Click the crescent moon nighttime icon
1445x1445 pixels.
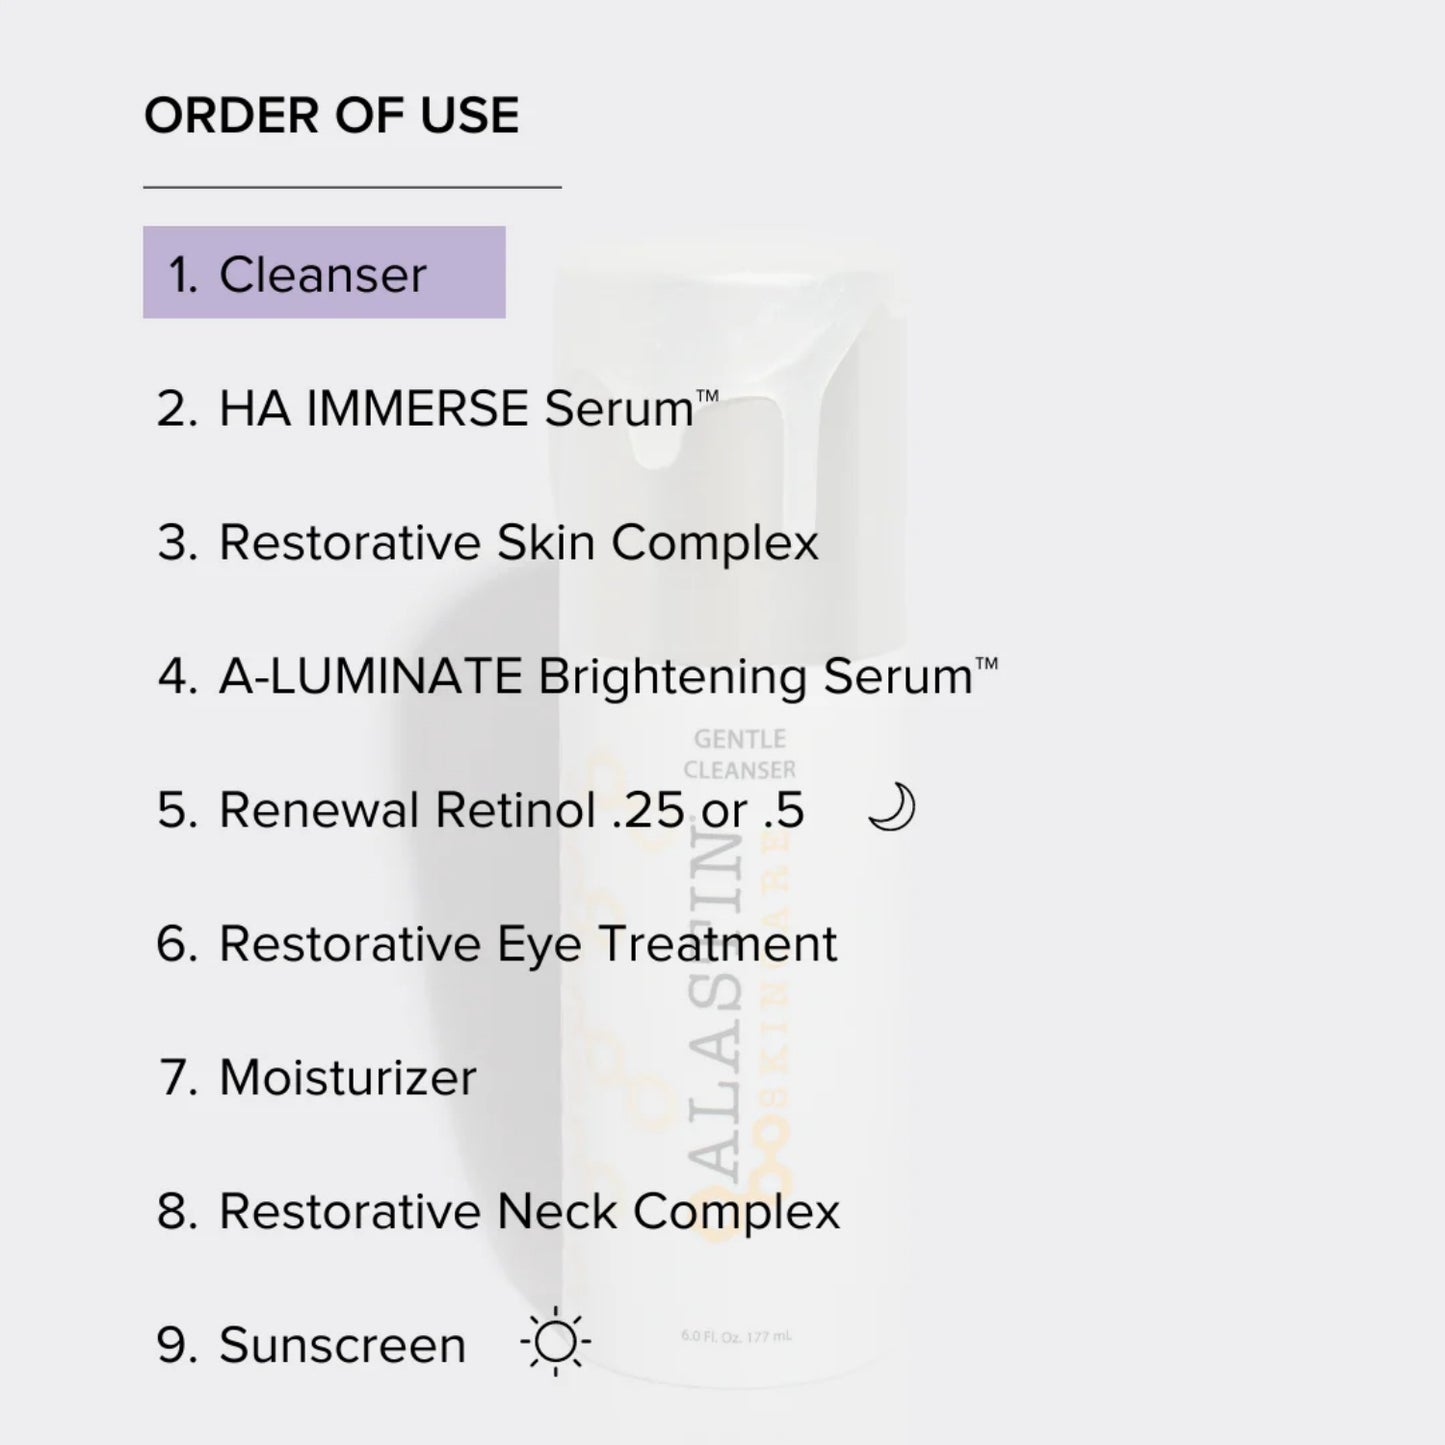pyautogui.click(x=891, y=807)
